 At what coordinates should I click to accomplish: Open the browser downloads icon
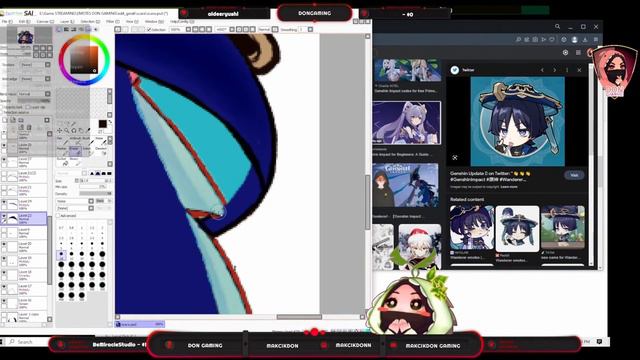[x=585, y=40]
